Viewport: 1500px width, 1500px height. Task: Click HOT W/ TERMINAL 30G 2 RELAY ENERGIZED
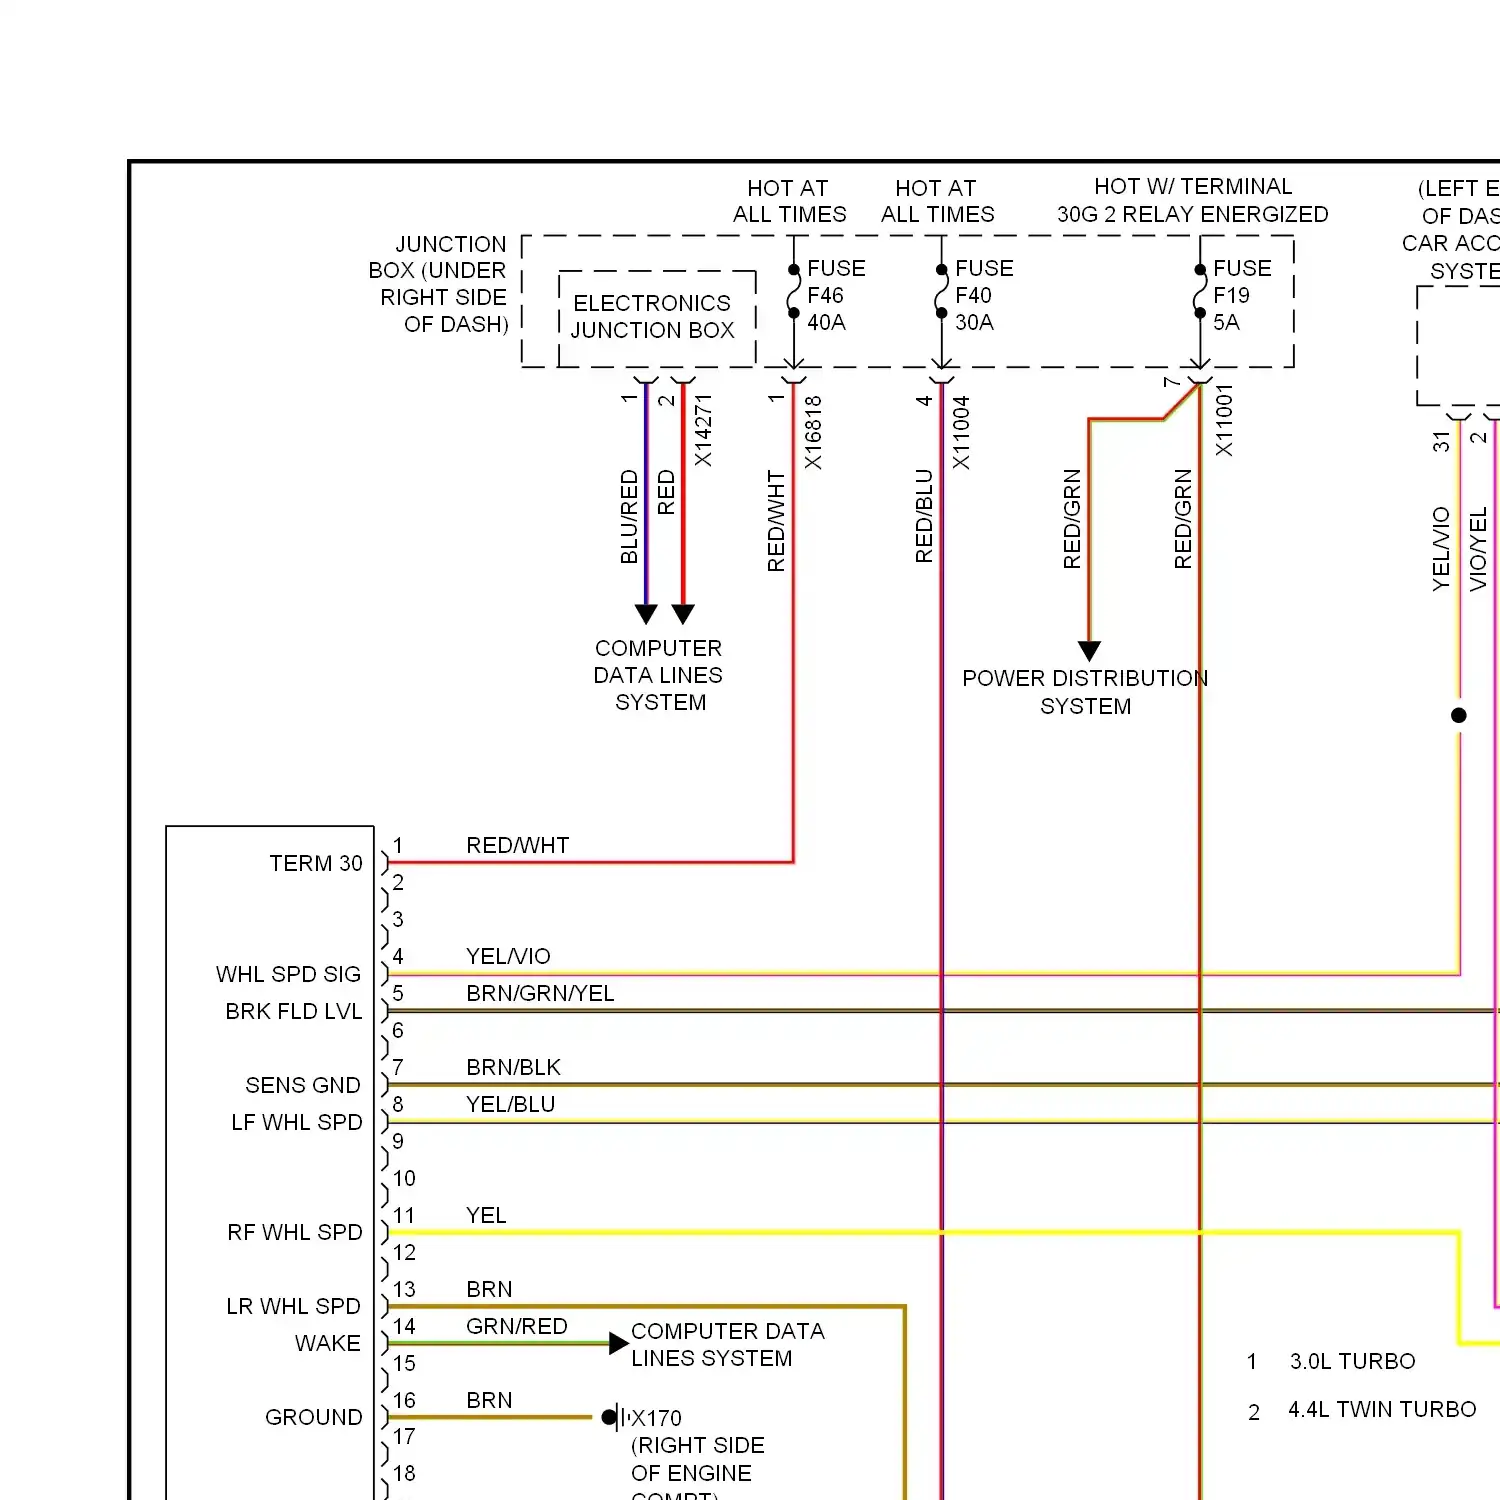pyautogui.click(x=1193, y=200)
